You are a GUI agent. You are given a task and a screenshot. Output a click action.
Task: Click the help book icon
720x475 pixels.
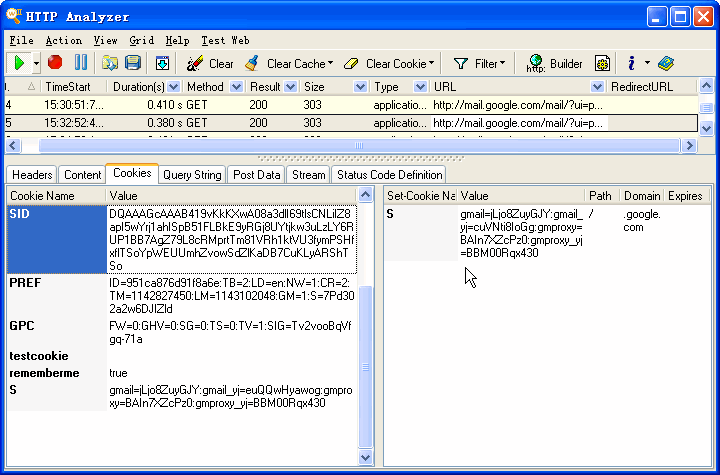tap(666, 63)
